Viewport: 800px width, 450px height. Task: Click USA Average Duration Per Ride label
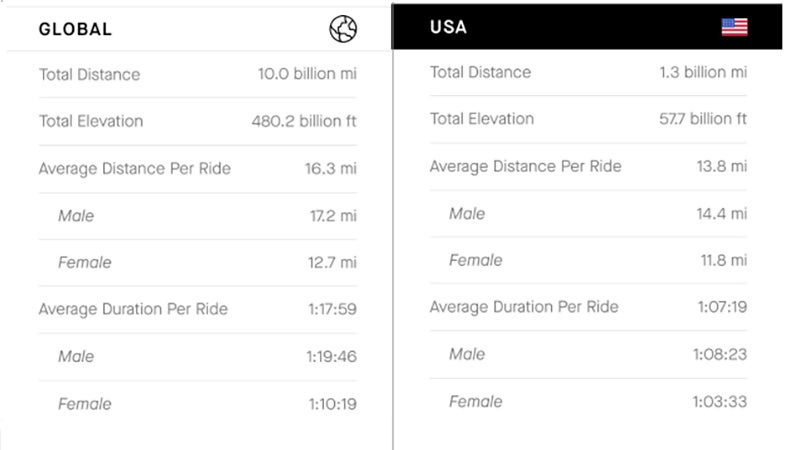pyautogui.click(x=524, y=307)
